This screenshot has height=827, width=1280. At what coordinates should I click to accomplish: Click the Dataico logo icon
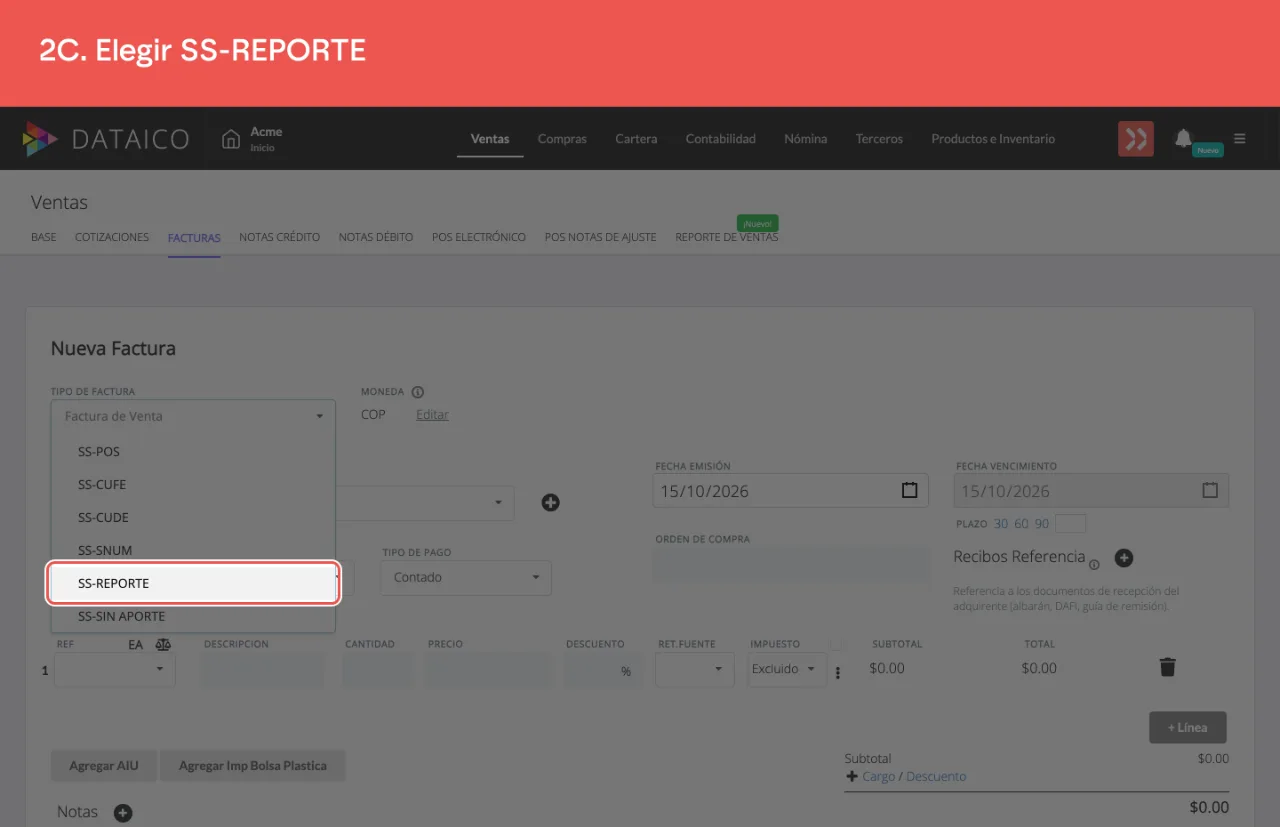(40, 139)
